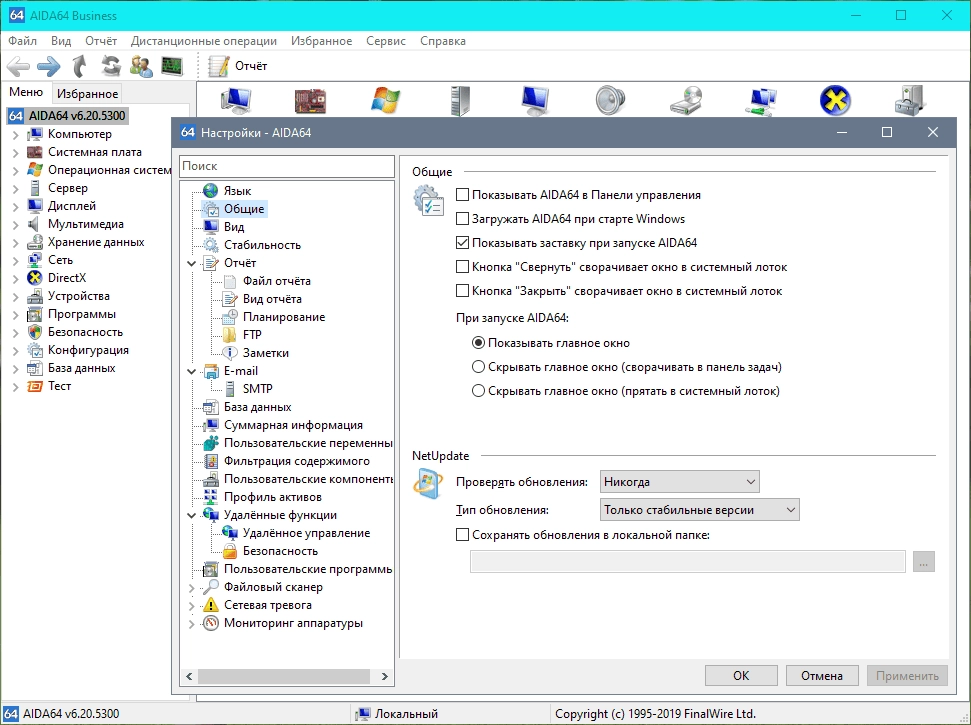Toggle Кнопка "Свернуть" сворачивает окно checkbox

462,267
